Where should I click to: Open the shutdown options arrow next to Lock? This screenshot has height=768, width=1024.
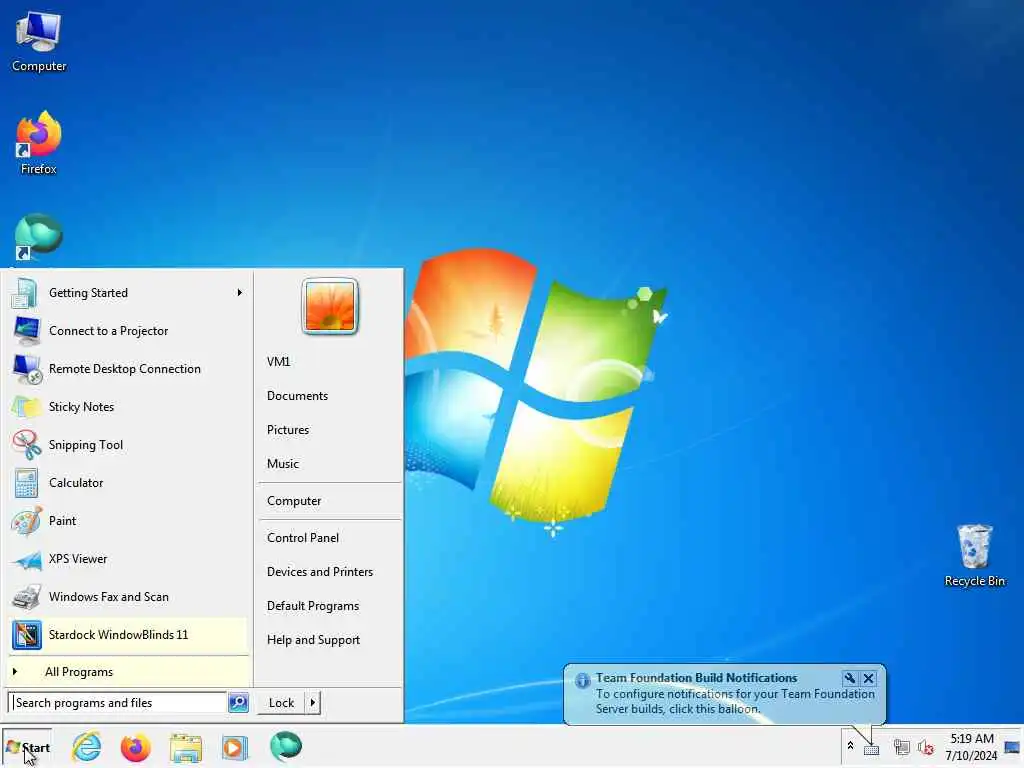(x=313, y=703)
